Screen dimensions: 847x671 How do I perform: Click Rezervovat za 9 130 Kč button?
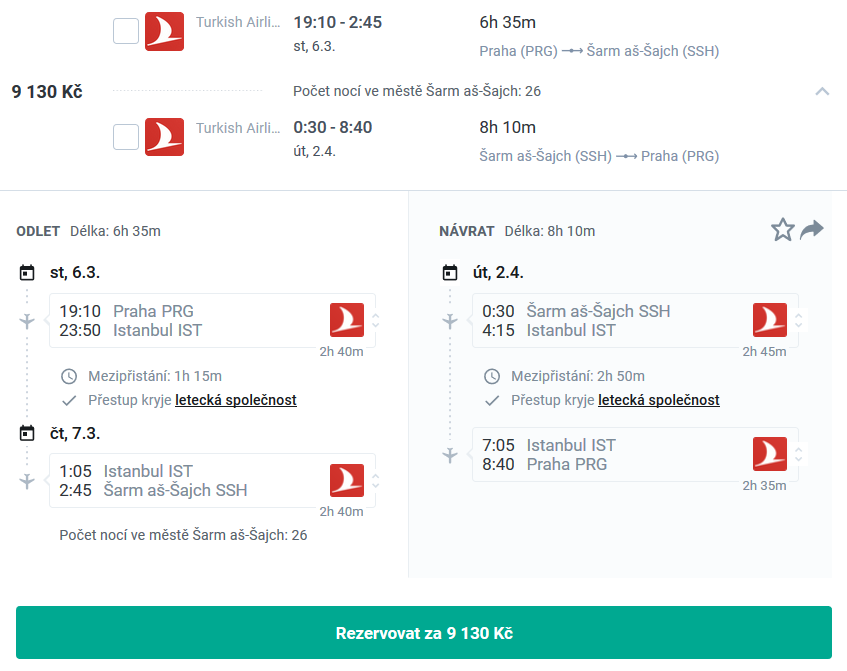coord(424,633)
